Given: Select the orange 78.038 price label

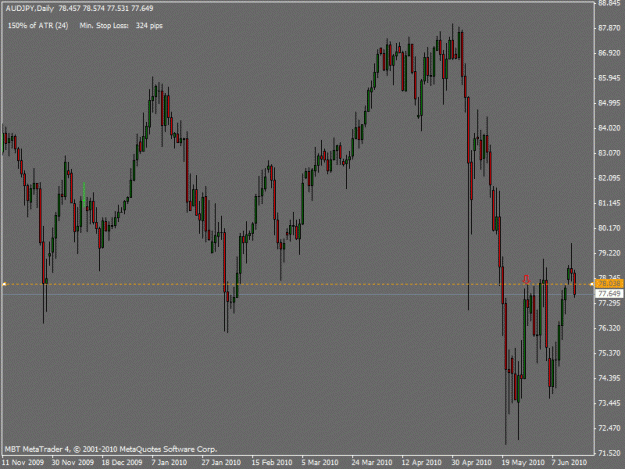Looking at the screenshot, I should pos(609,284).
